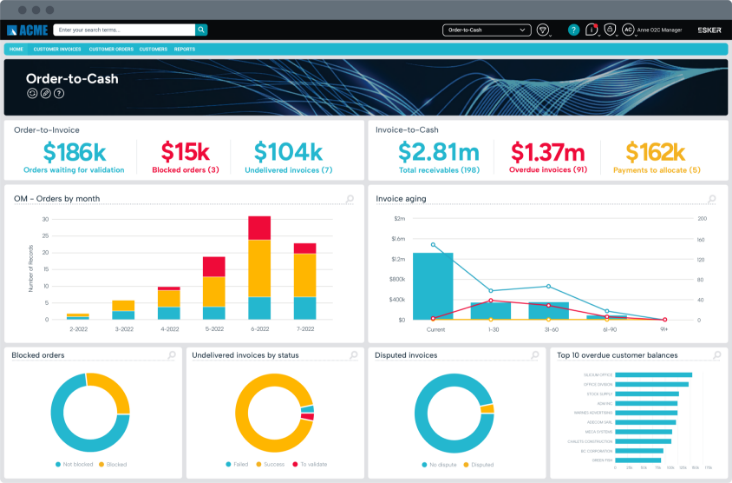The height and width of the screenshot is (483, 732).
Task: Go to the Customer Invoices tab
Action: click(56, 48)
